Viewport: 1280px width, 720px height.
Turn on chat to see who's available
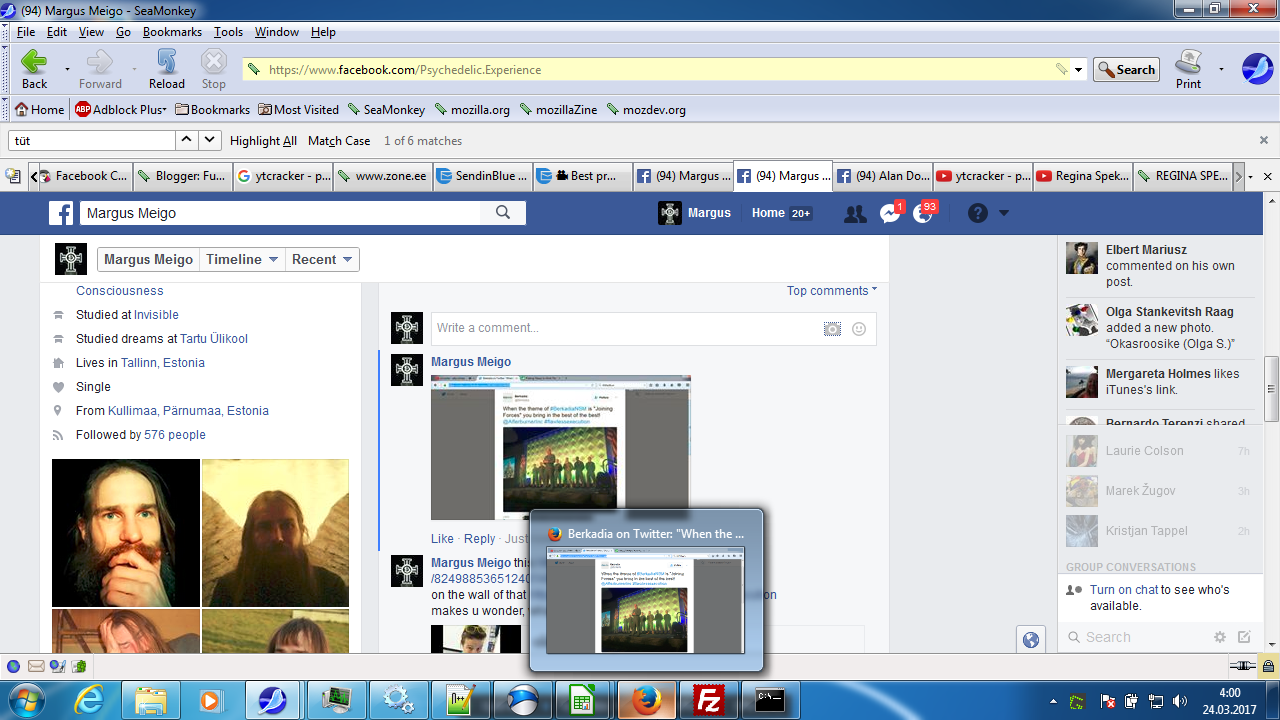click(1124, 589)
